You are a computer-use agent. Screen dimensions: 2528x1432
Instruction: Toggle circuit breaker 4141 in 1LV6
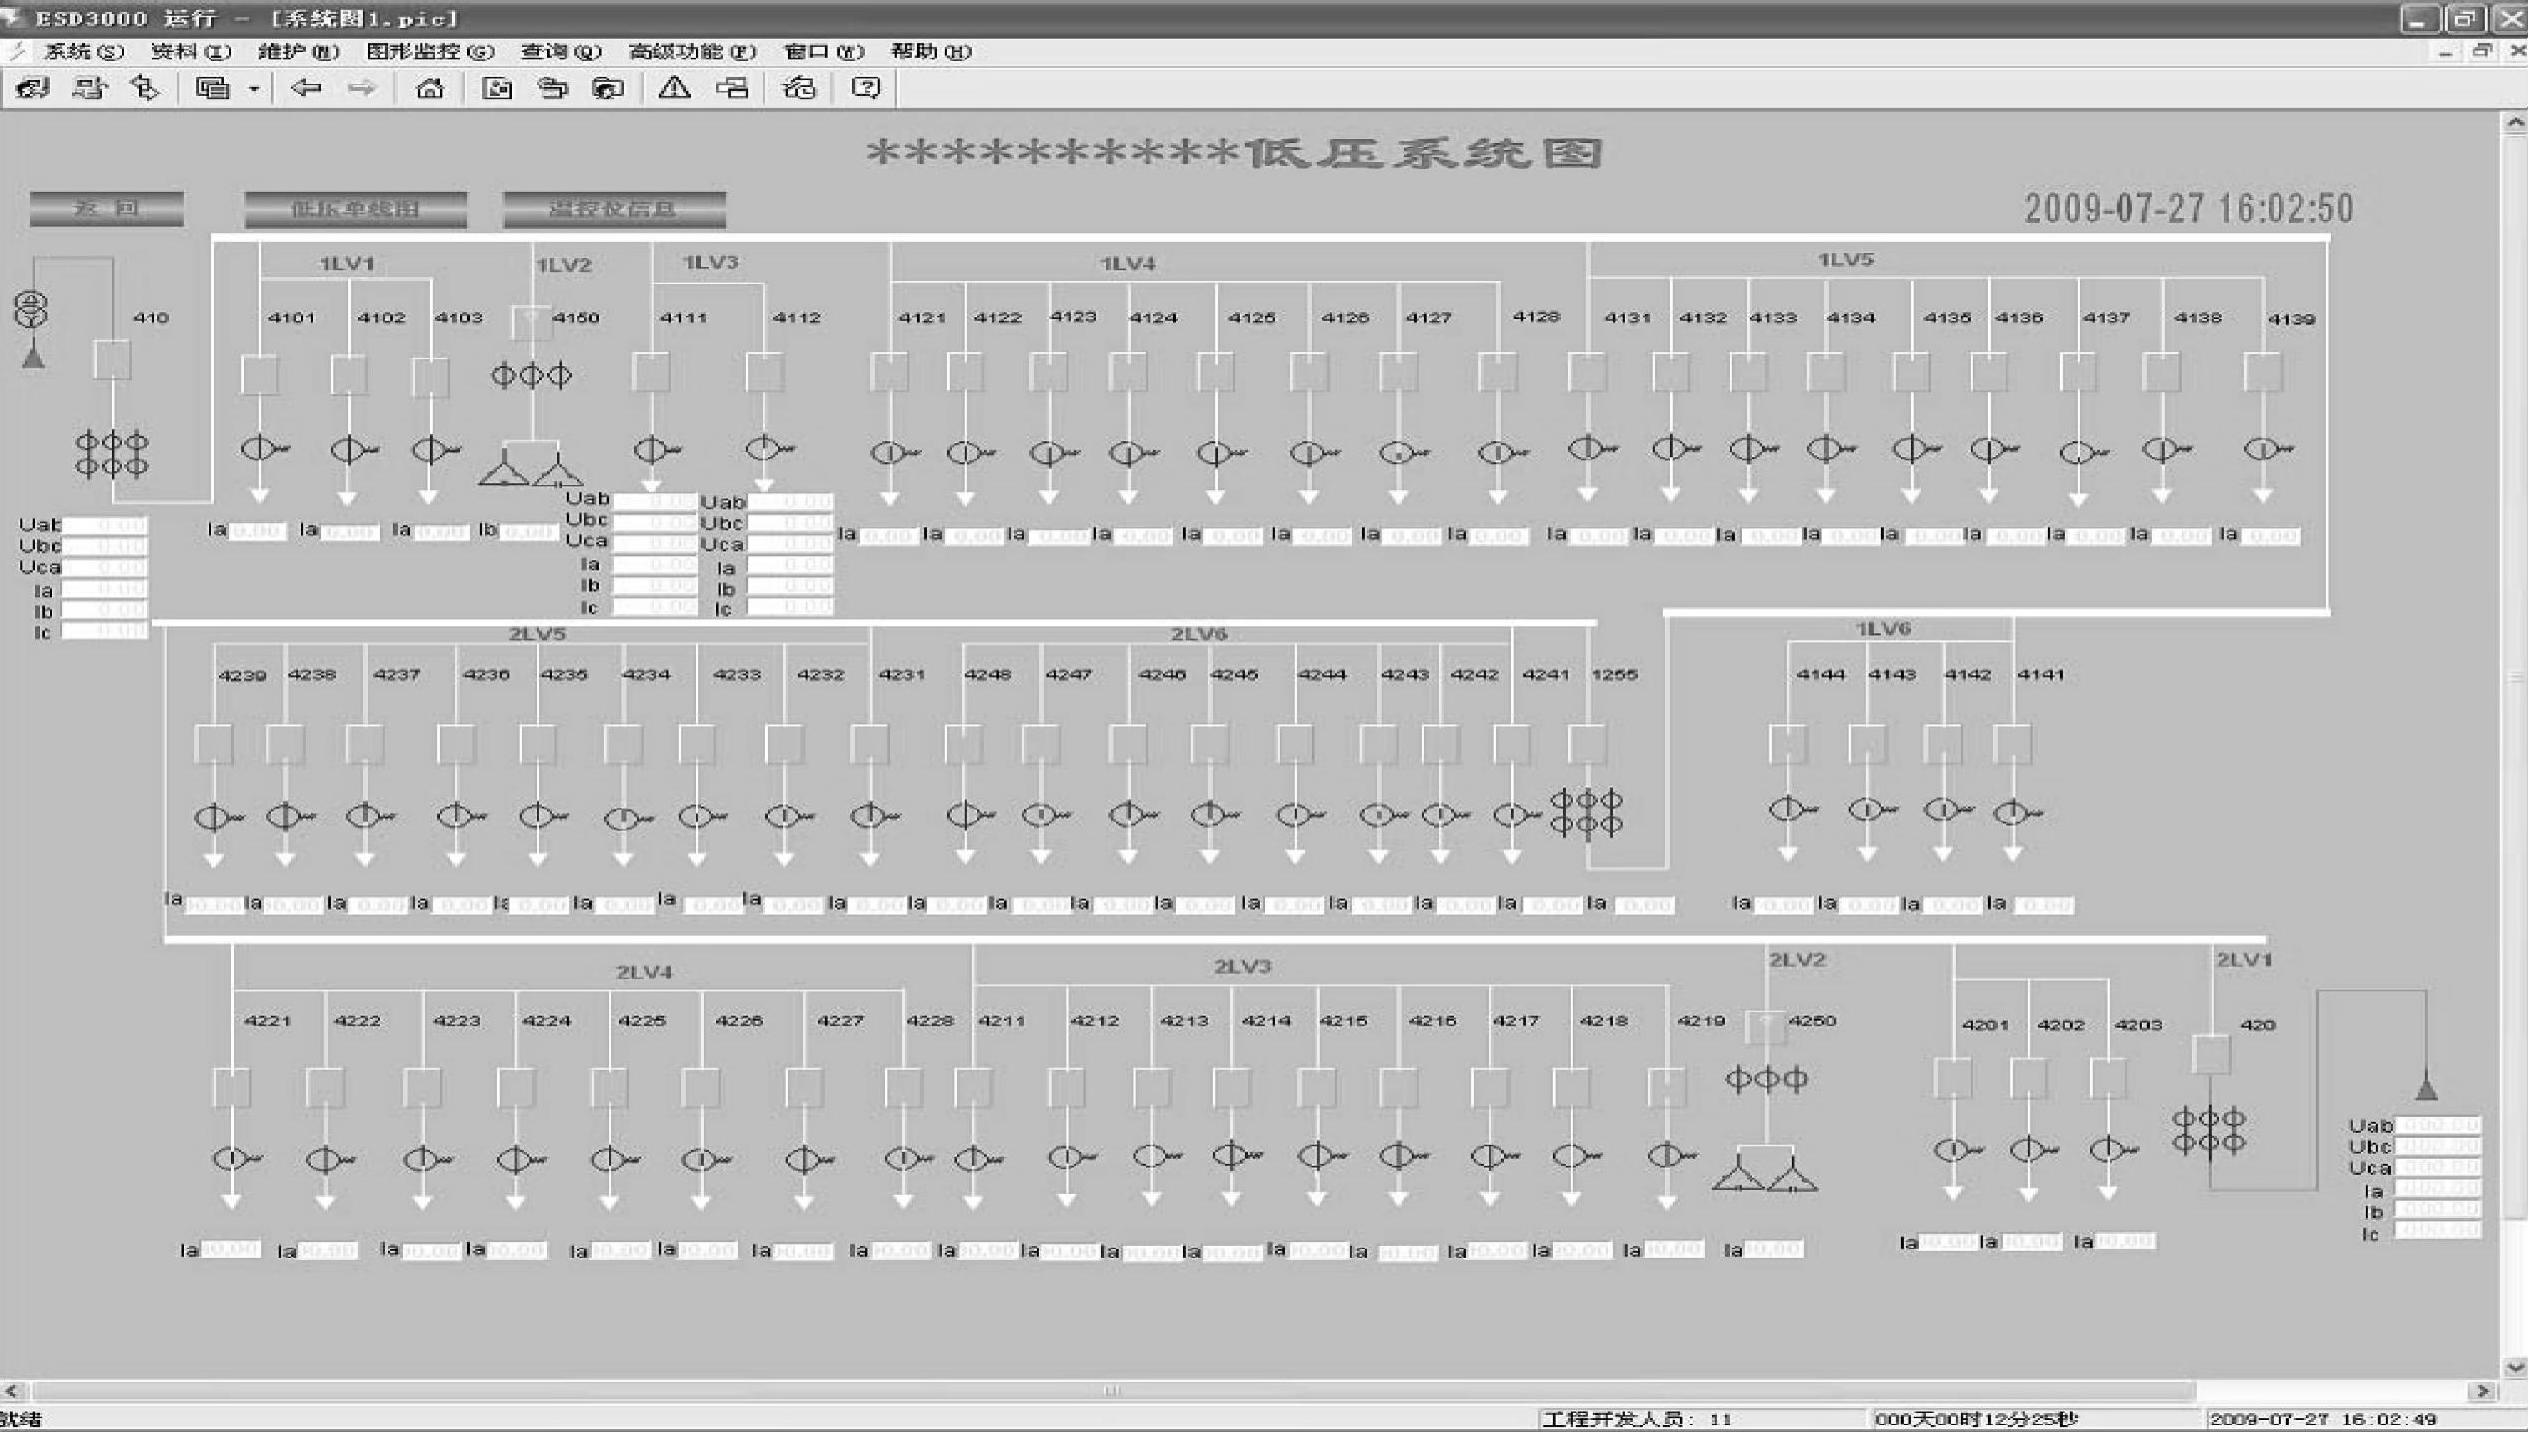tap(2012, 744)
